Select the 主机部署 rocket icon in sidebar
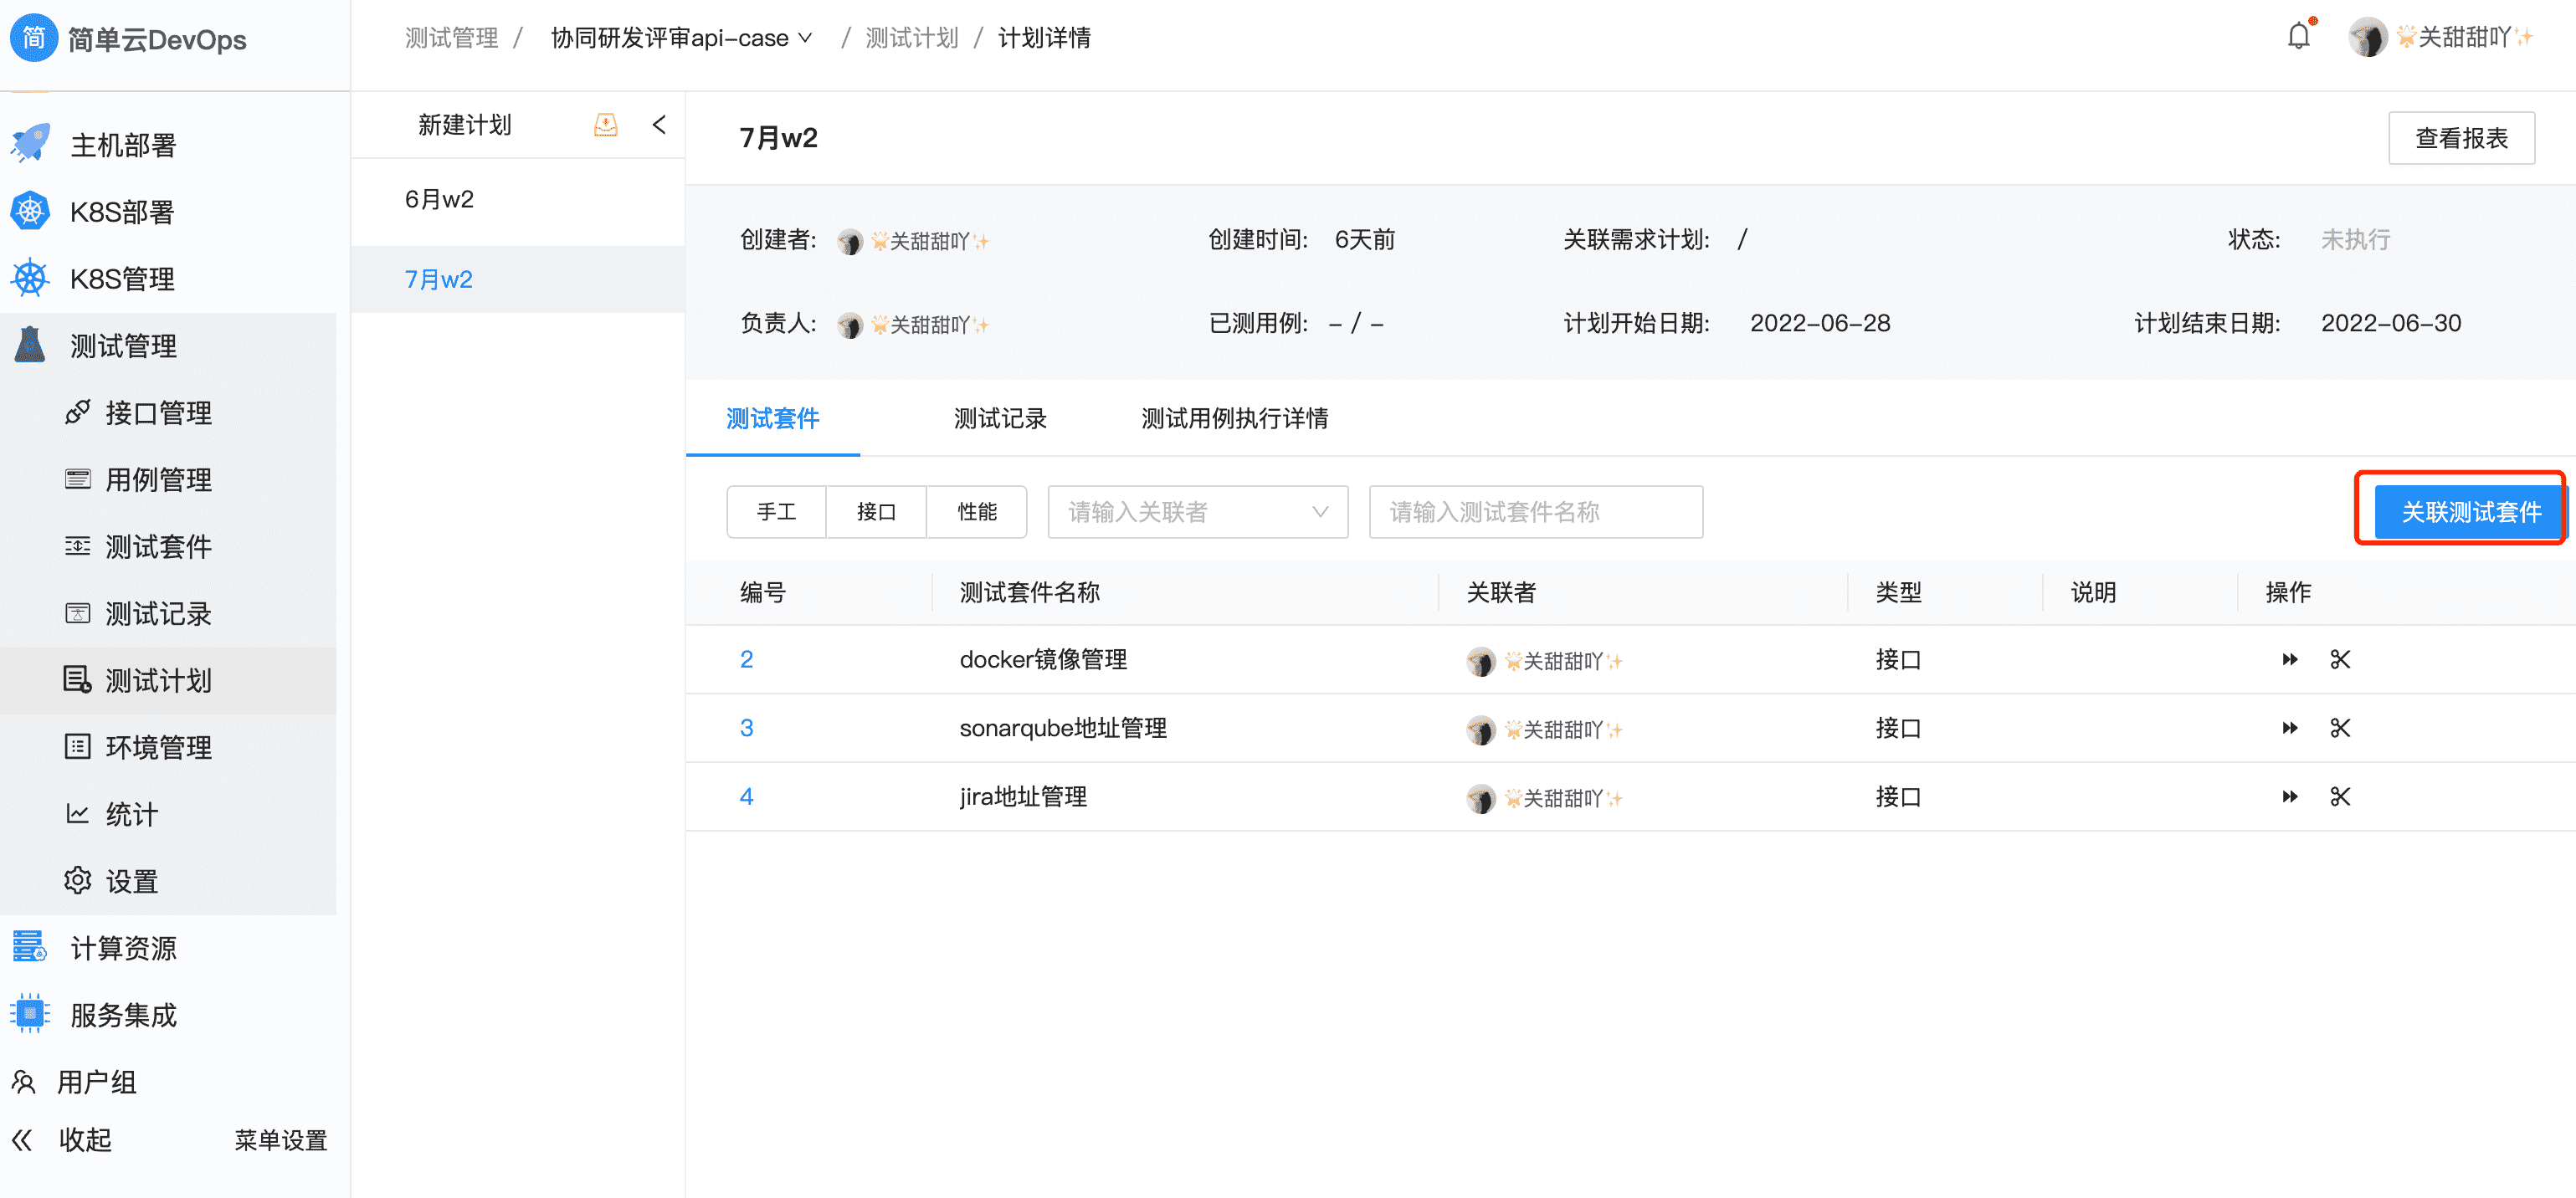The height and width of the screenshot is (1198, 2576). (30, 144)
